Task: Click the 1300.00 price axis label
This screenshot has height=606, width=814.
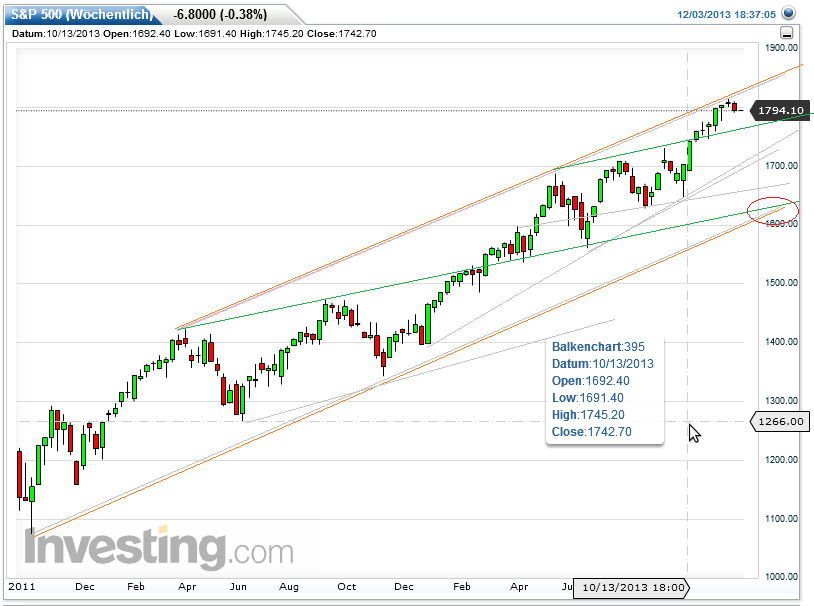Action: pyautogui.click(x=782, y=401)
